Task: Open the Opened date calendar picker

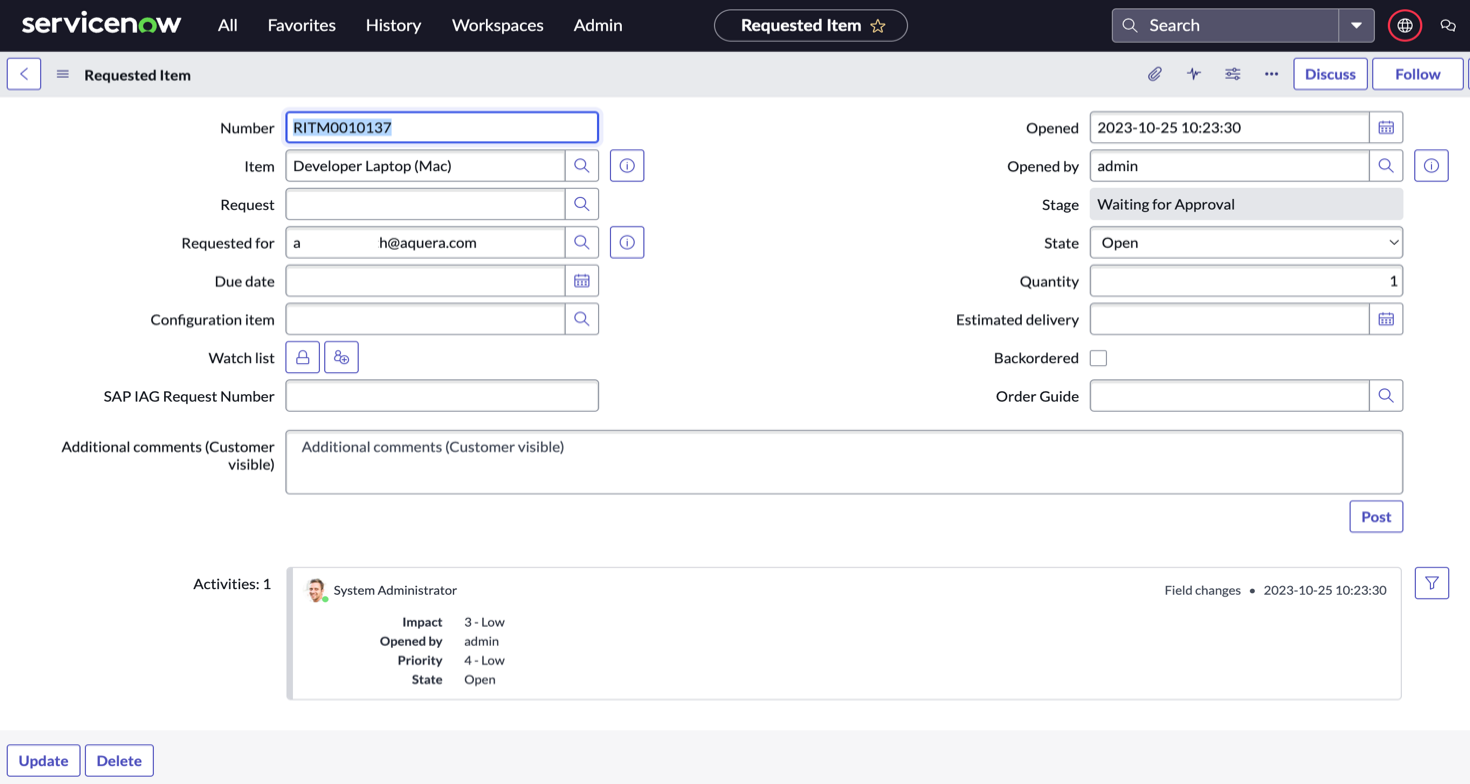Action: pyautogui.click(x=1386, y=127)
